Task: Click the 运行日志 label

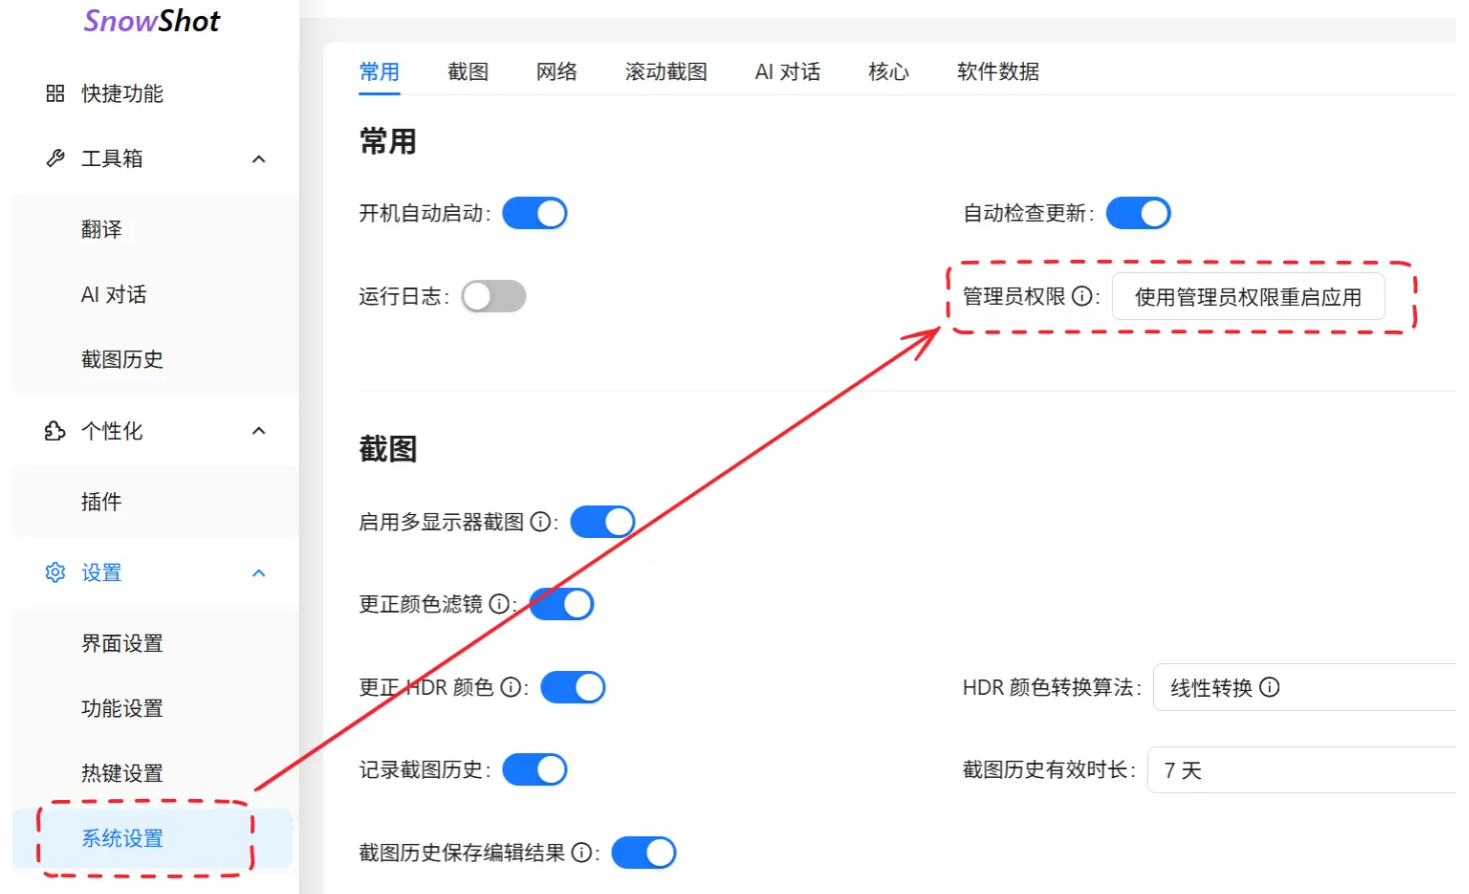Action: [x=404, y=296]
